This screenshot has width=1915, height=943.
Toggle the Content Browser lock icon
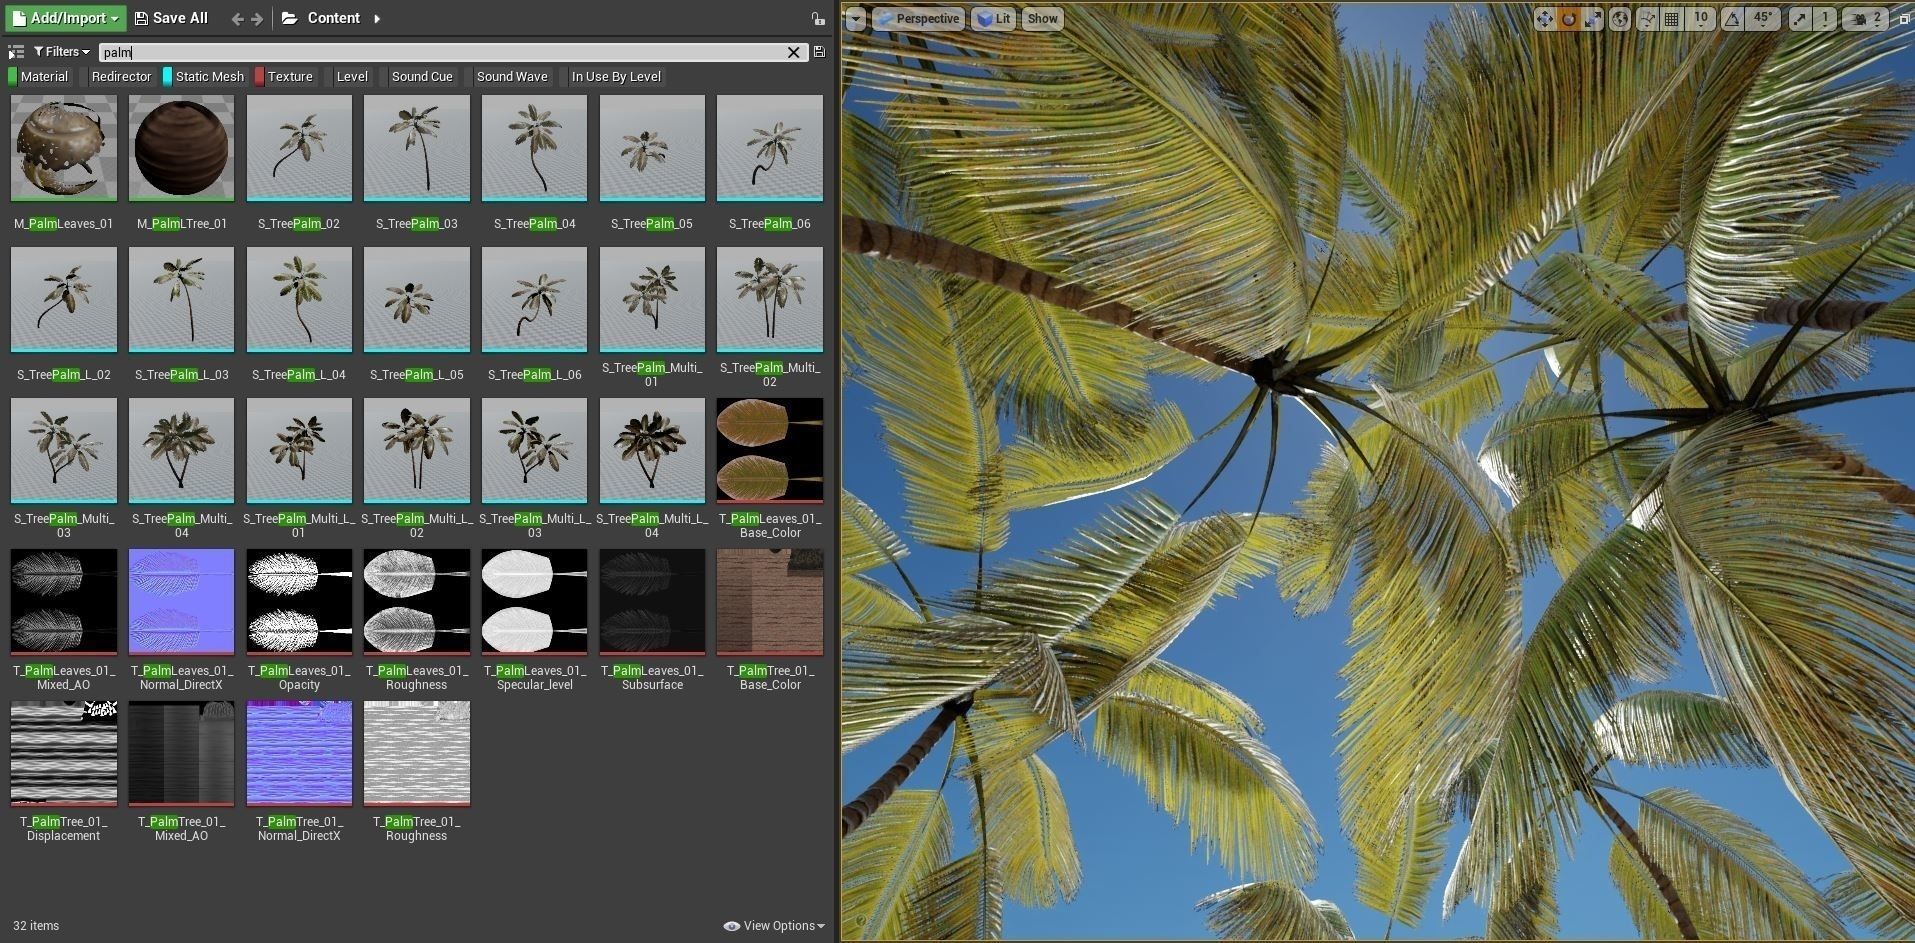click(818, 18)
